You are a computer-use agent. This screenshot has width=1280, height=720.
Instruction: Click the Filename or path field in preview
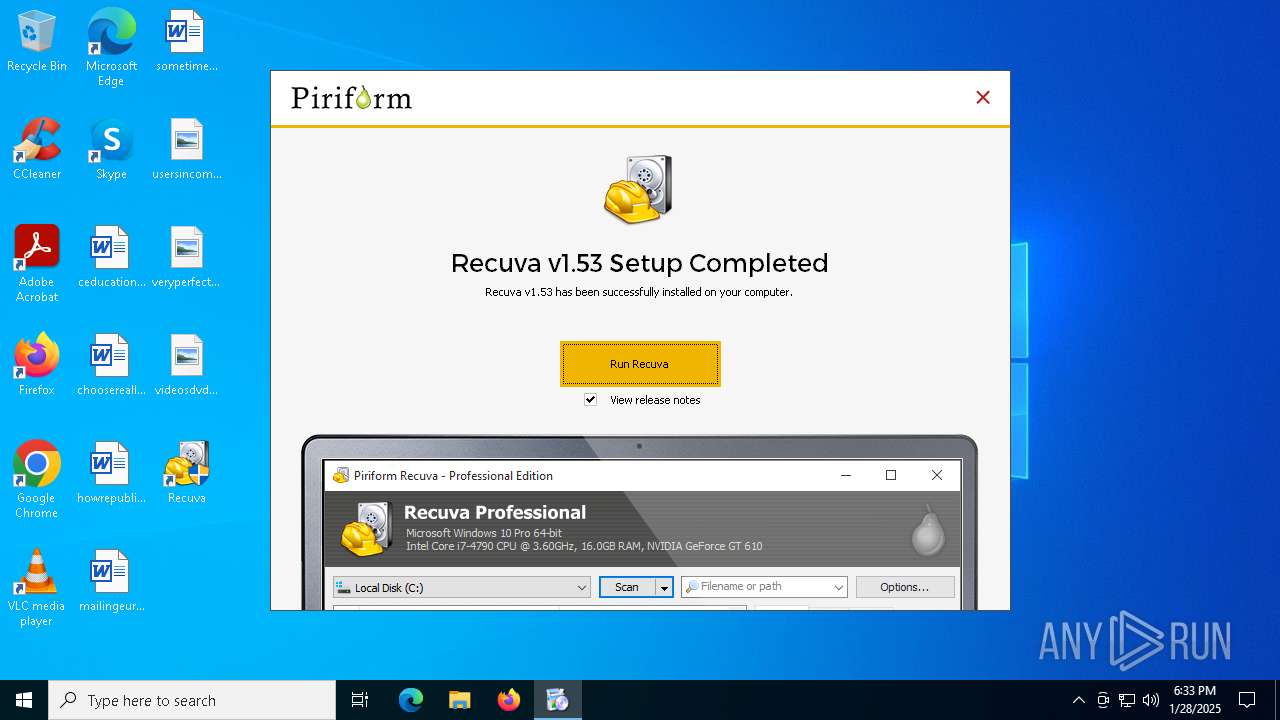(x=764, y=587)
